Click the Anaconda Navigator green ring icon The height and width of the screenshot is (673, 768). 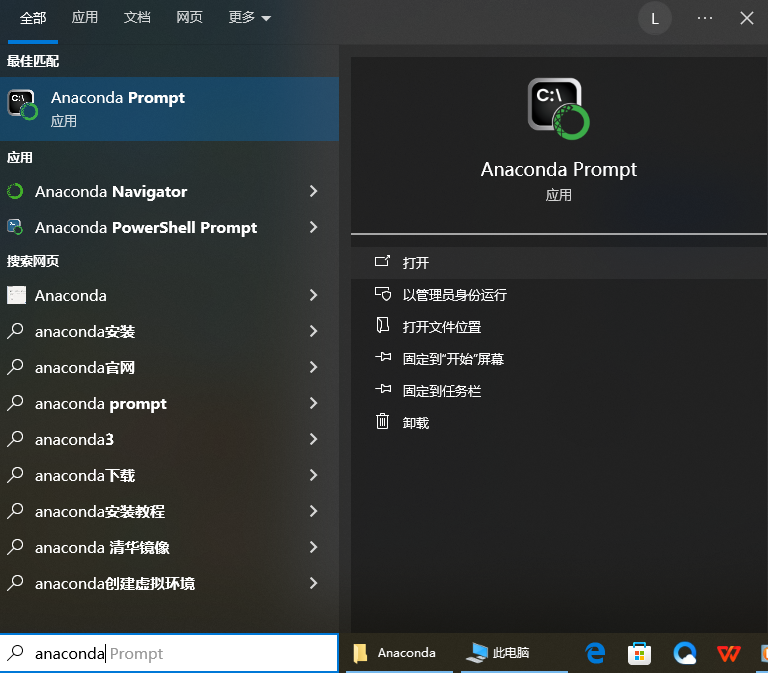pyautogui.click(x=15, y=191)
